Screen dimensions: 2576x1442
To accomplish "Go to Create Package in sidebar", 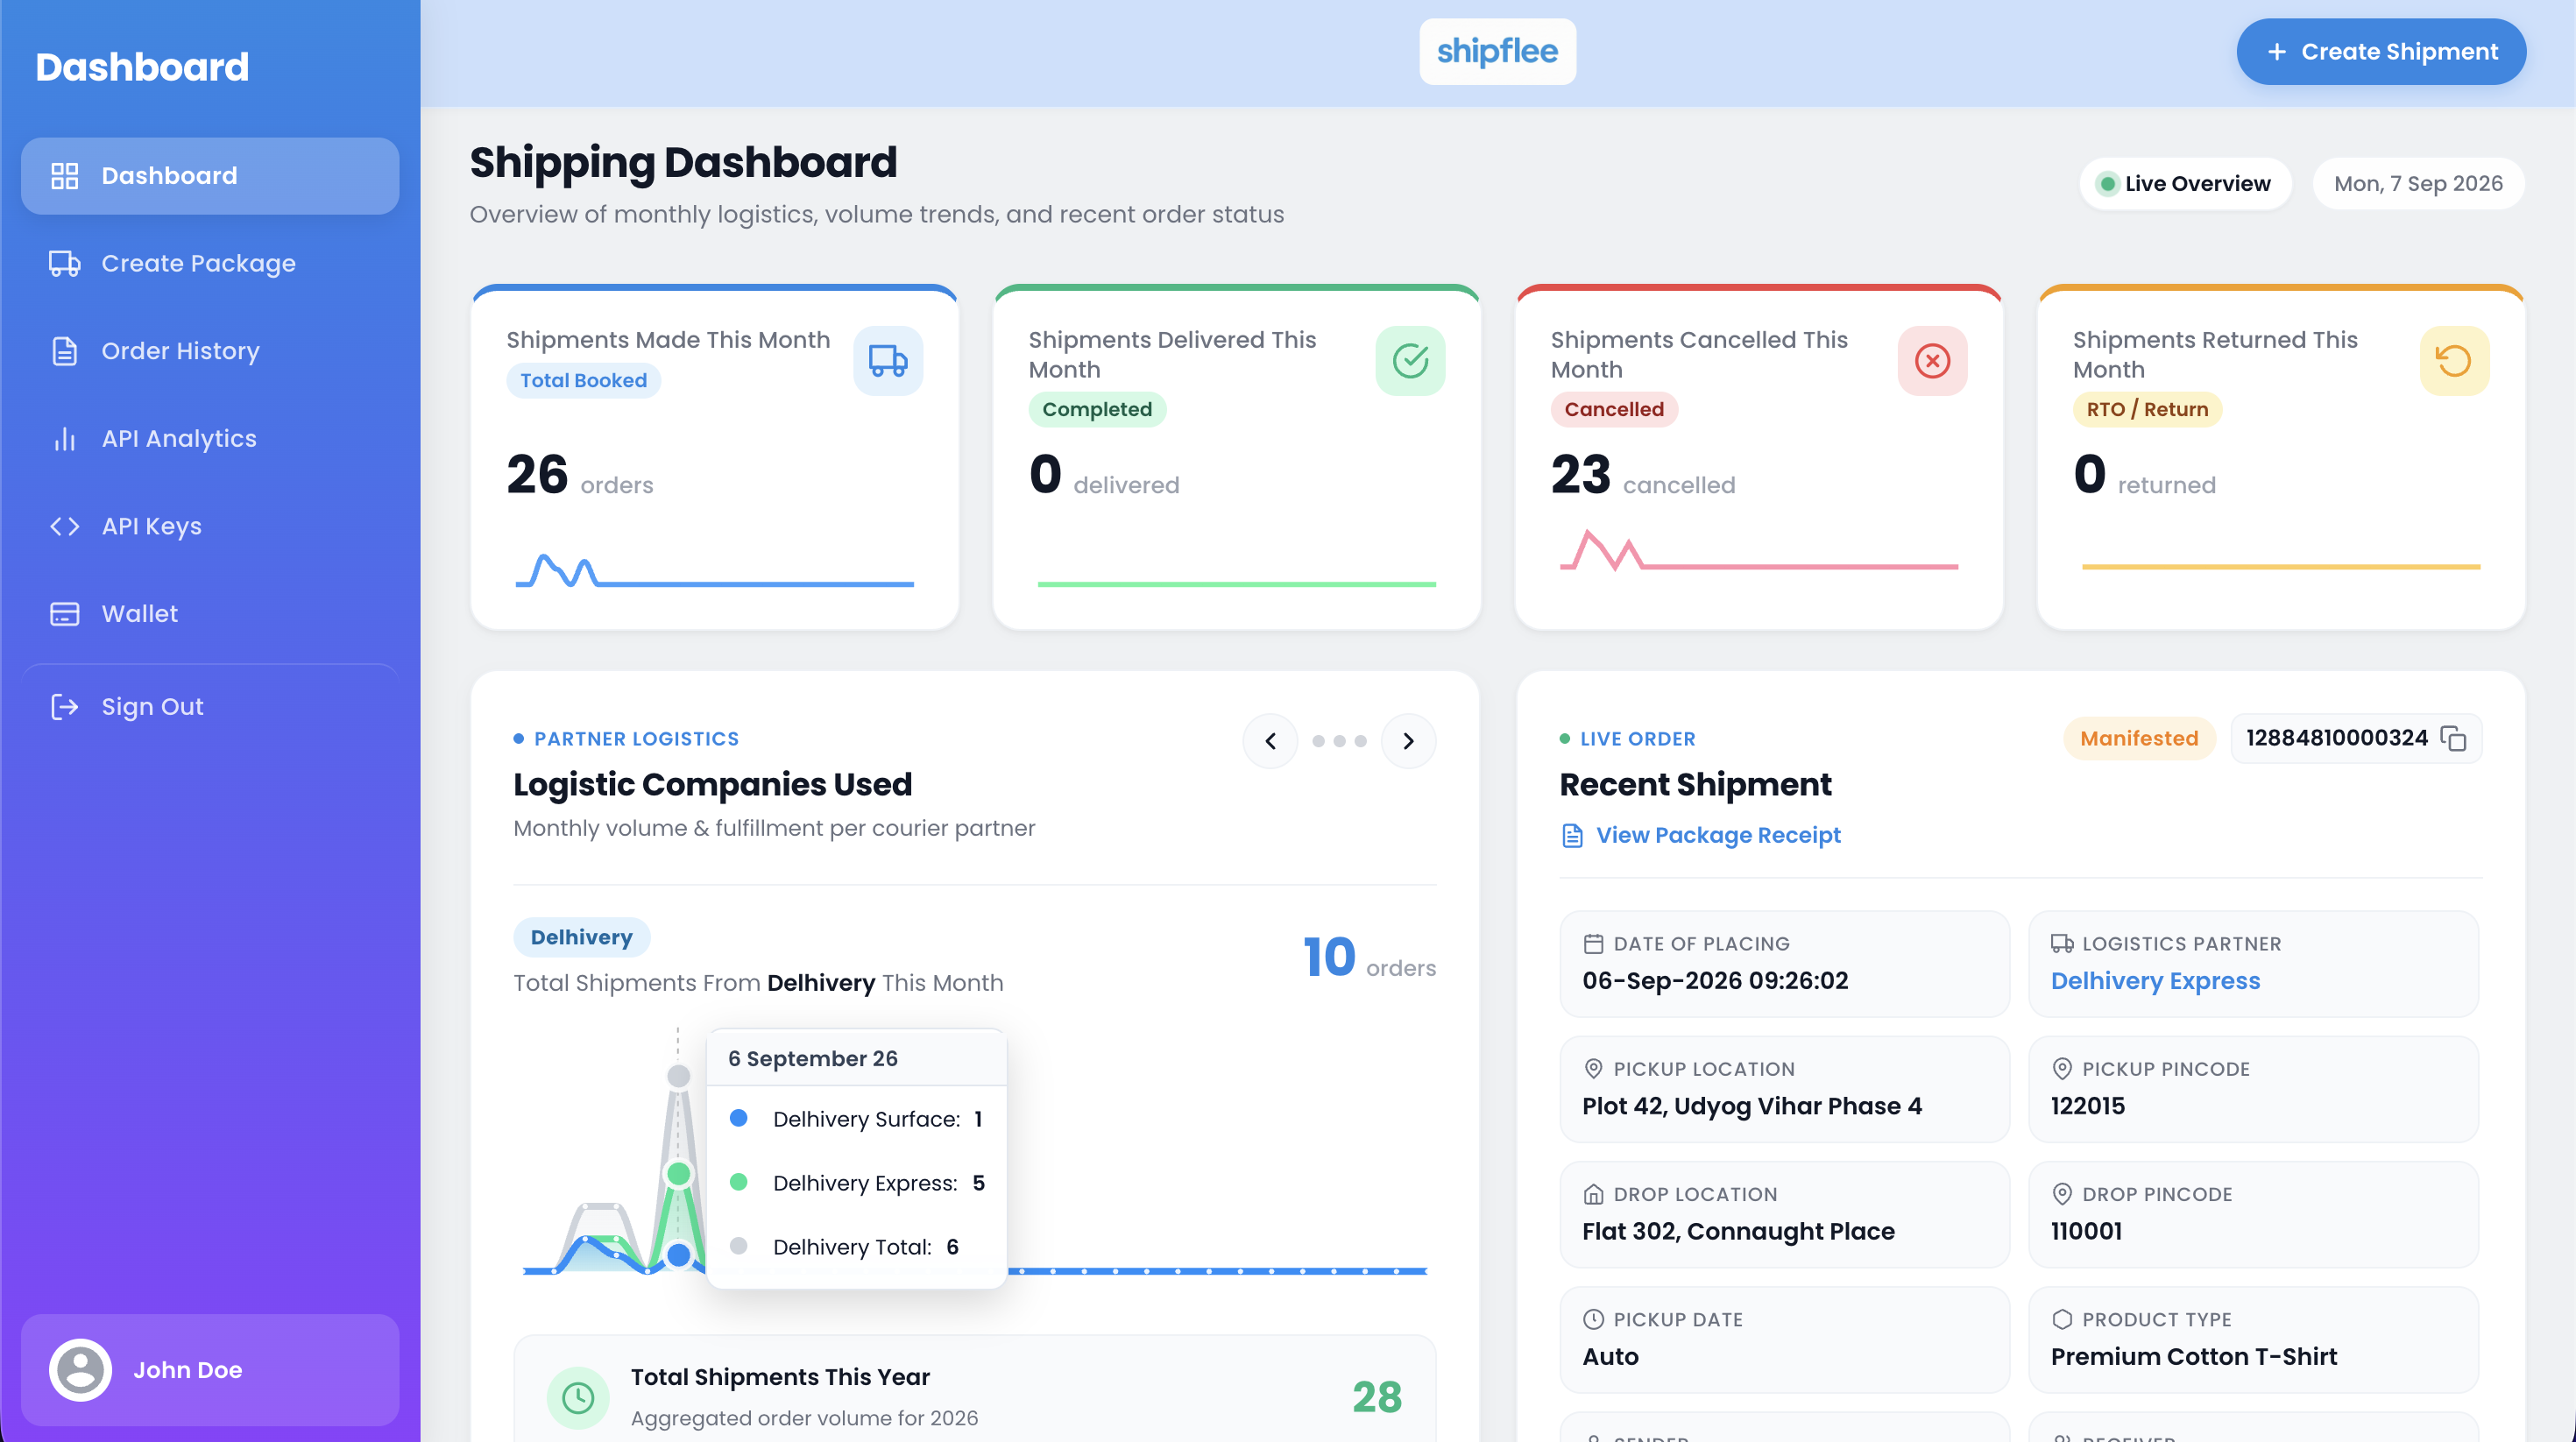I will (210, 264).
